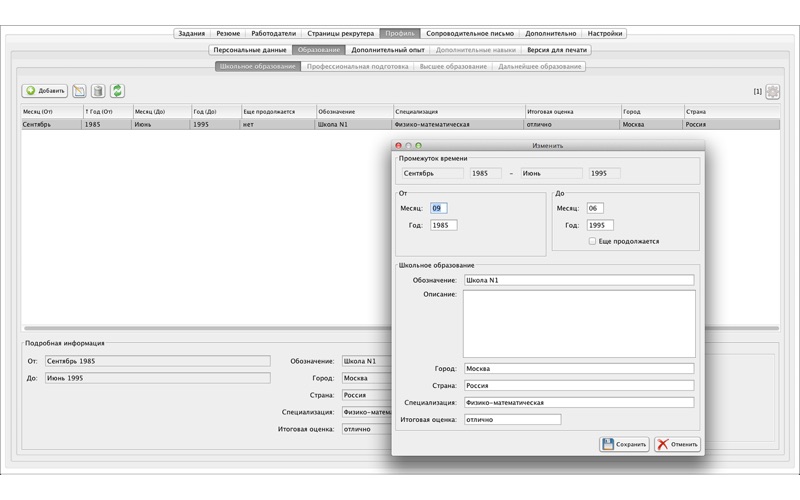Screen dimensions: 800x500
Task: Open the Настройки tab
Action: pos(605,33)
